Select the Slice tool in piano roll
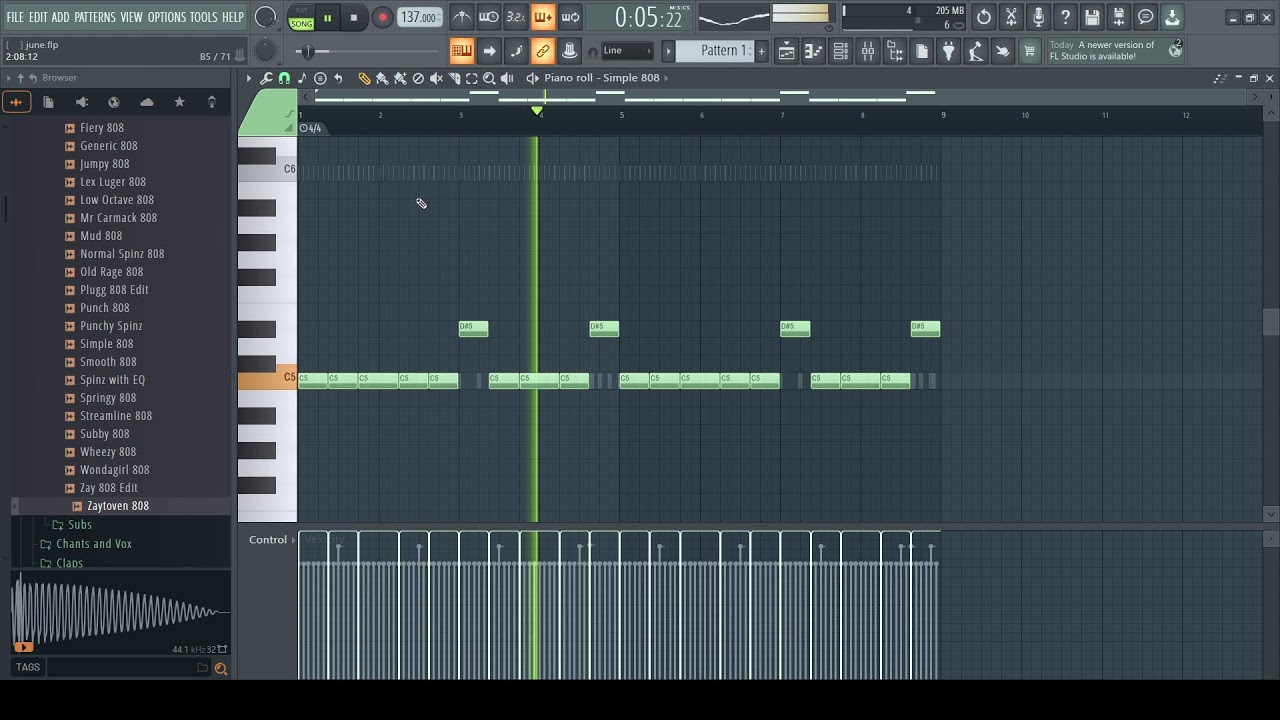This screenshot has height=720, width=1280. 454,78
